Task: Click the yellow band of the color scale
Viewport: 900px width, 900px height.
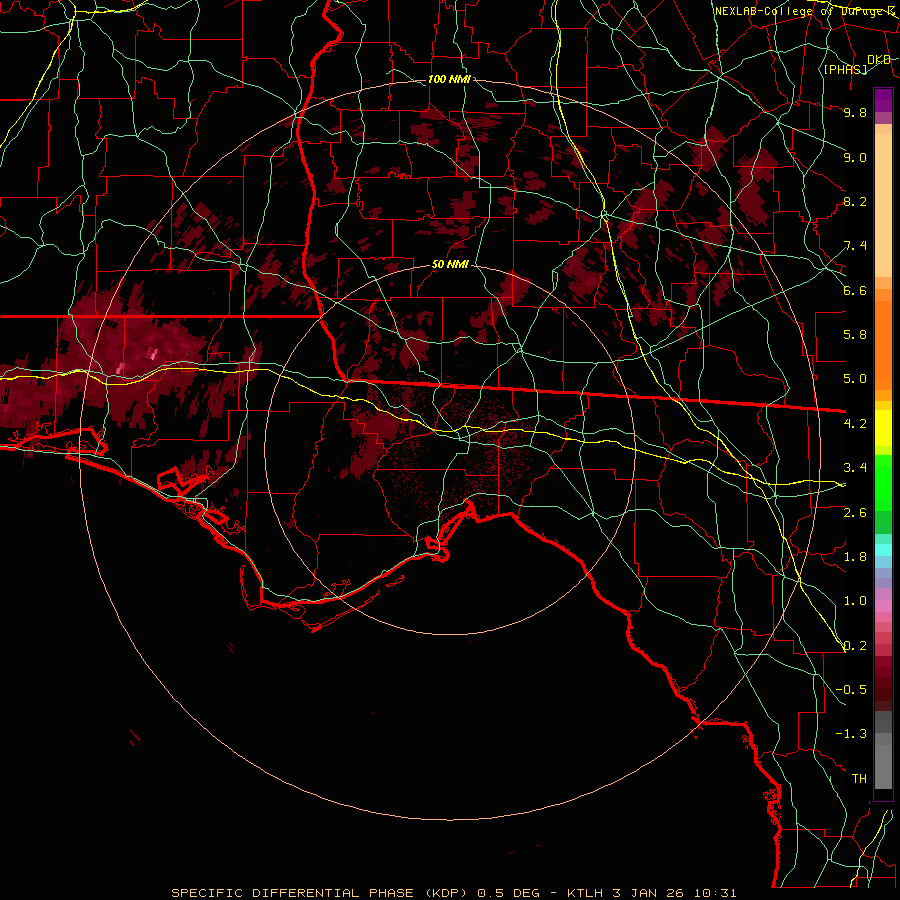Action: [x=883, y=428]
